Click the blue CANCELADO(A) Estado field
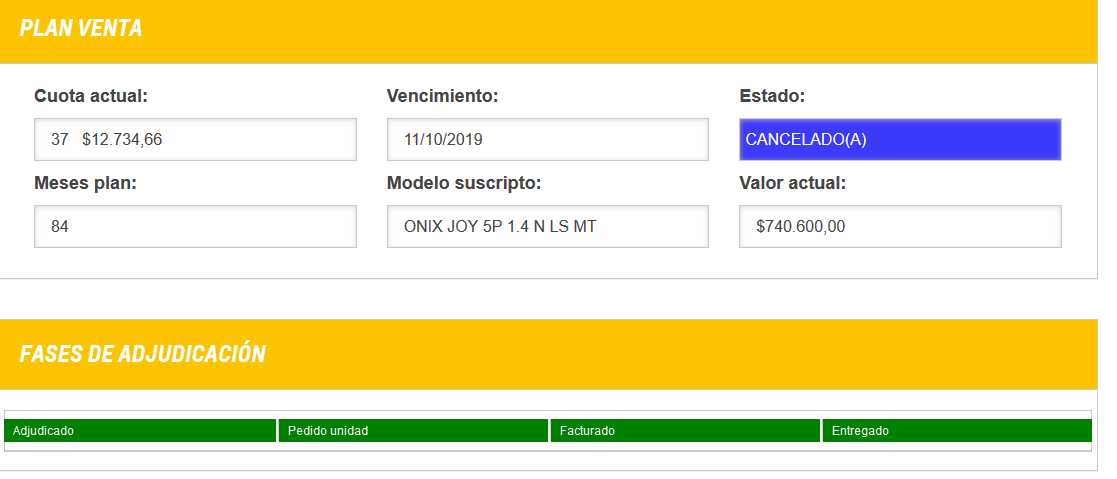This screenshot has width=1117, height=479. point(899,140)
